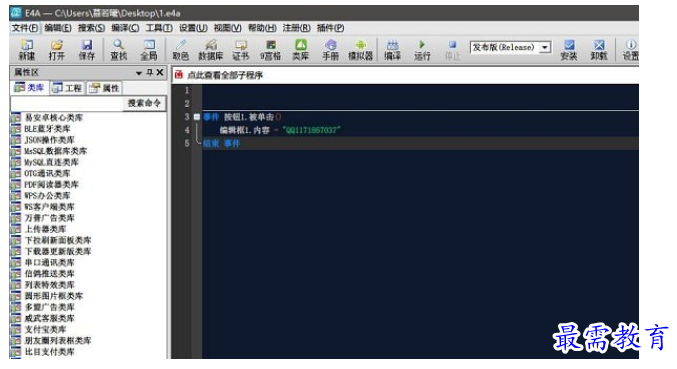Click the 安装 install toolbar icon
This screenshot has width=677, height=369.
tap(569, 50)
